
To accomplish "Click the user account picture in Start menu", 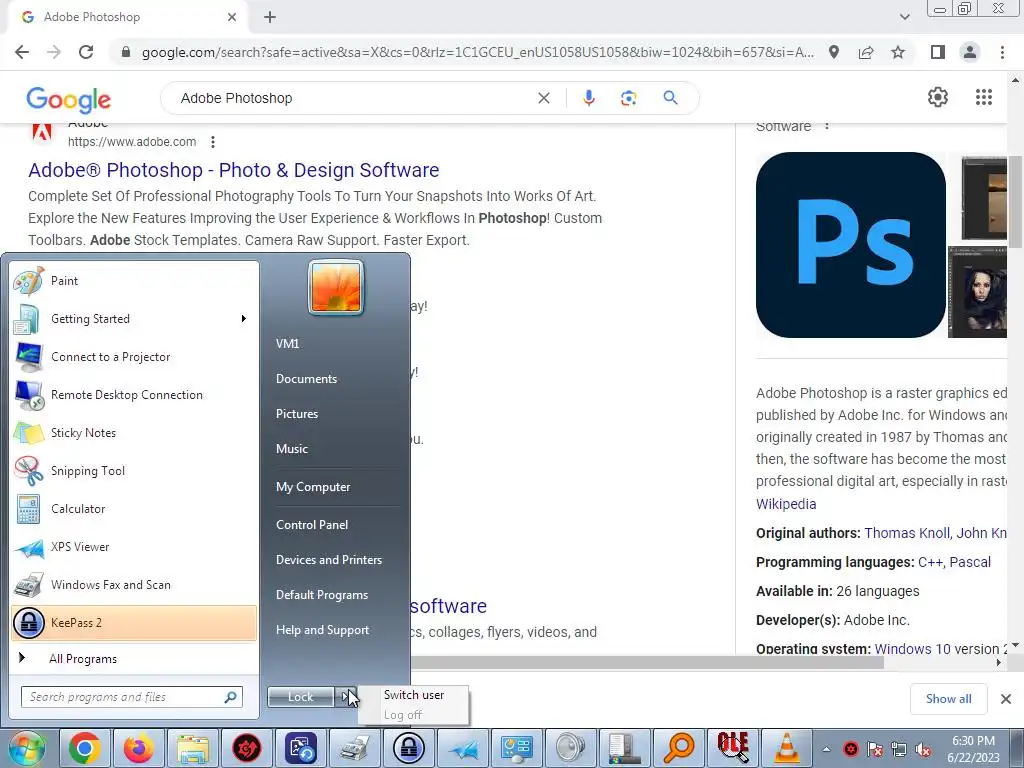I will pyautogui.click(x=336, y=287).
